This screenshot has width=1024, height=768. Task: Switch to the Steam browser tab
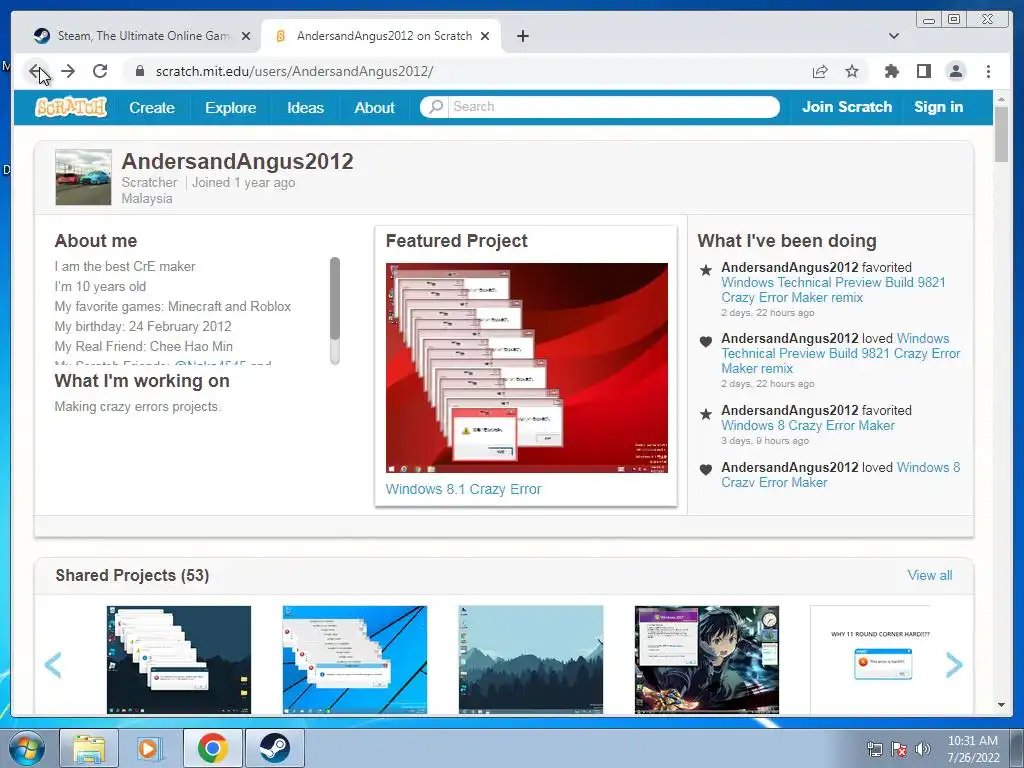pyautogui.click(x=140, y=36)
